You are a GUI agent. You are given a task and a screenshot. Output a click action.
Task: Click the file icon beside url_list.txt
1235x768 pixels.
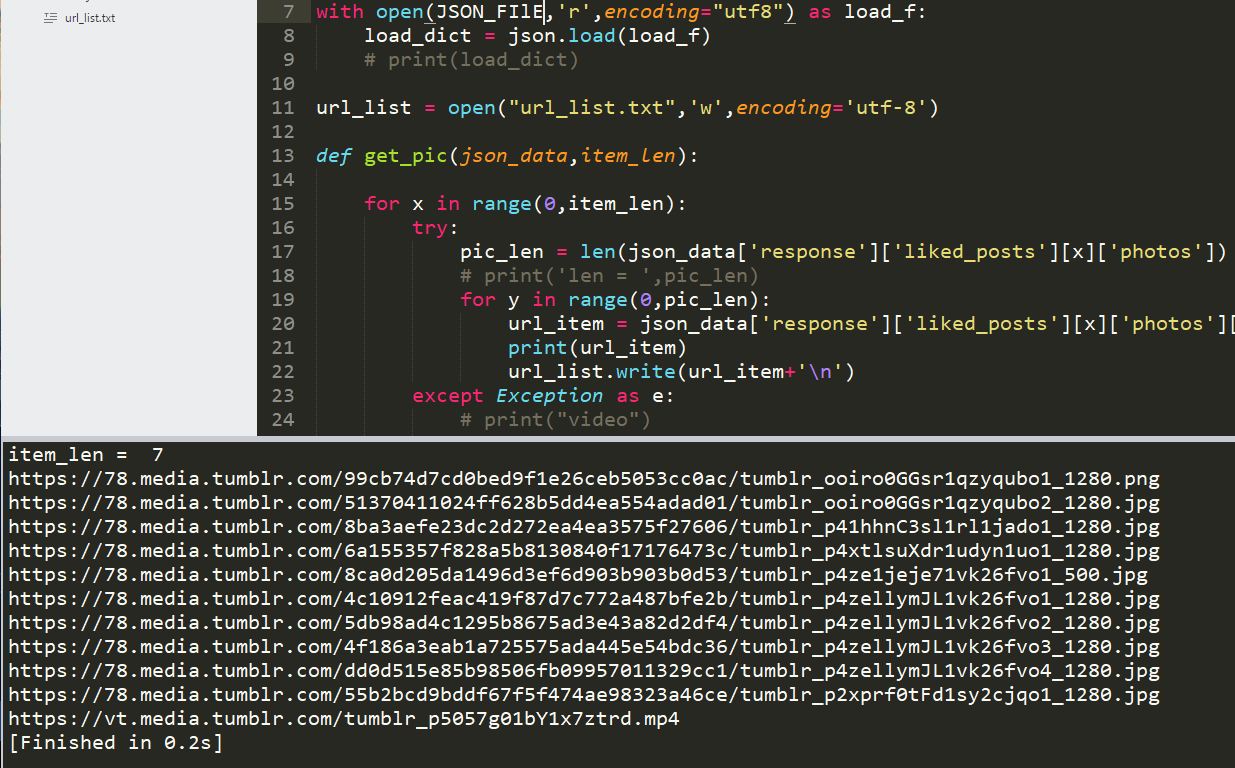(50, 18)
